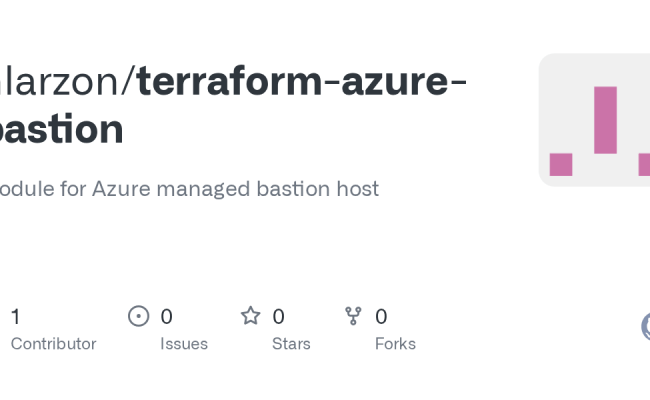Click the Forks branch icon
Viewport: 650px width, 400px height.
[353, 316]
